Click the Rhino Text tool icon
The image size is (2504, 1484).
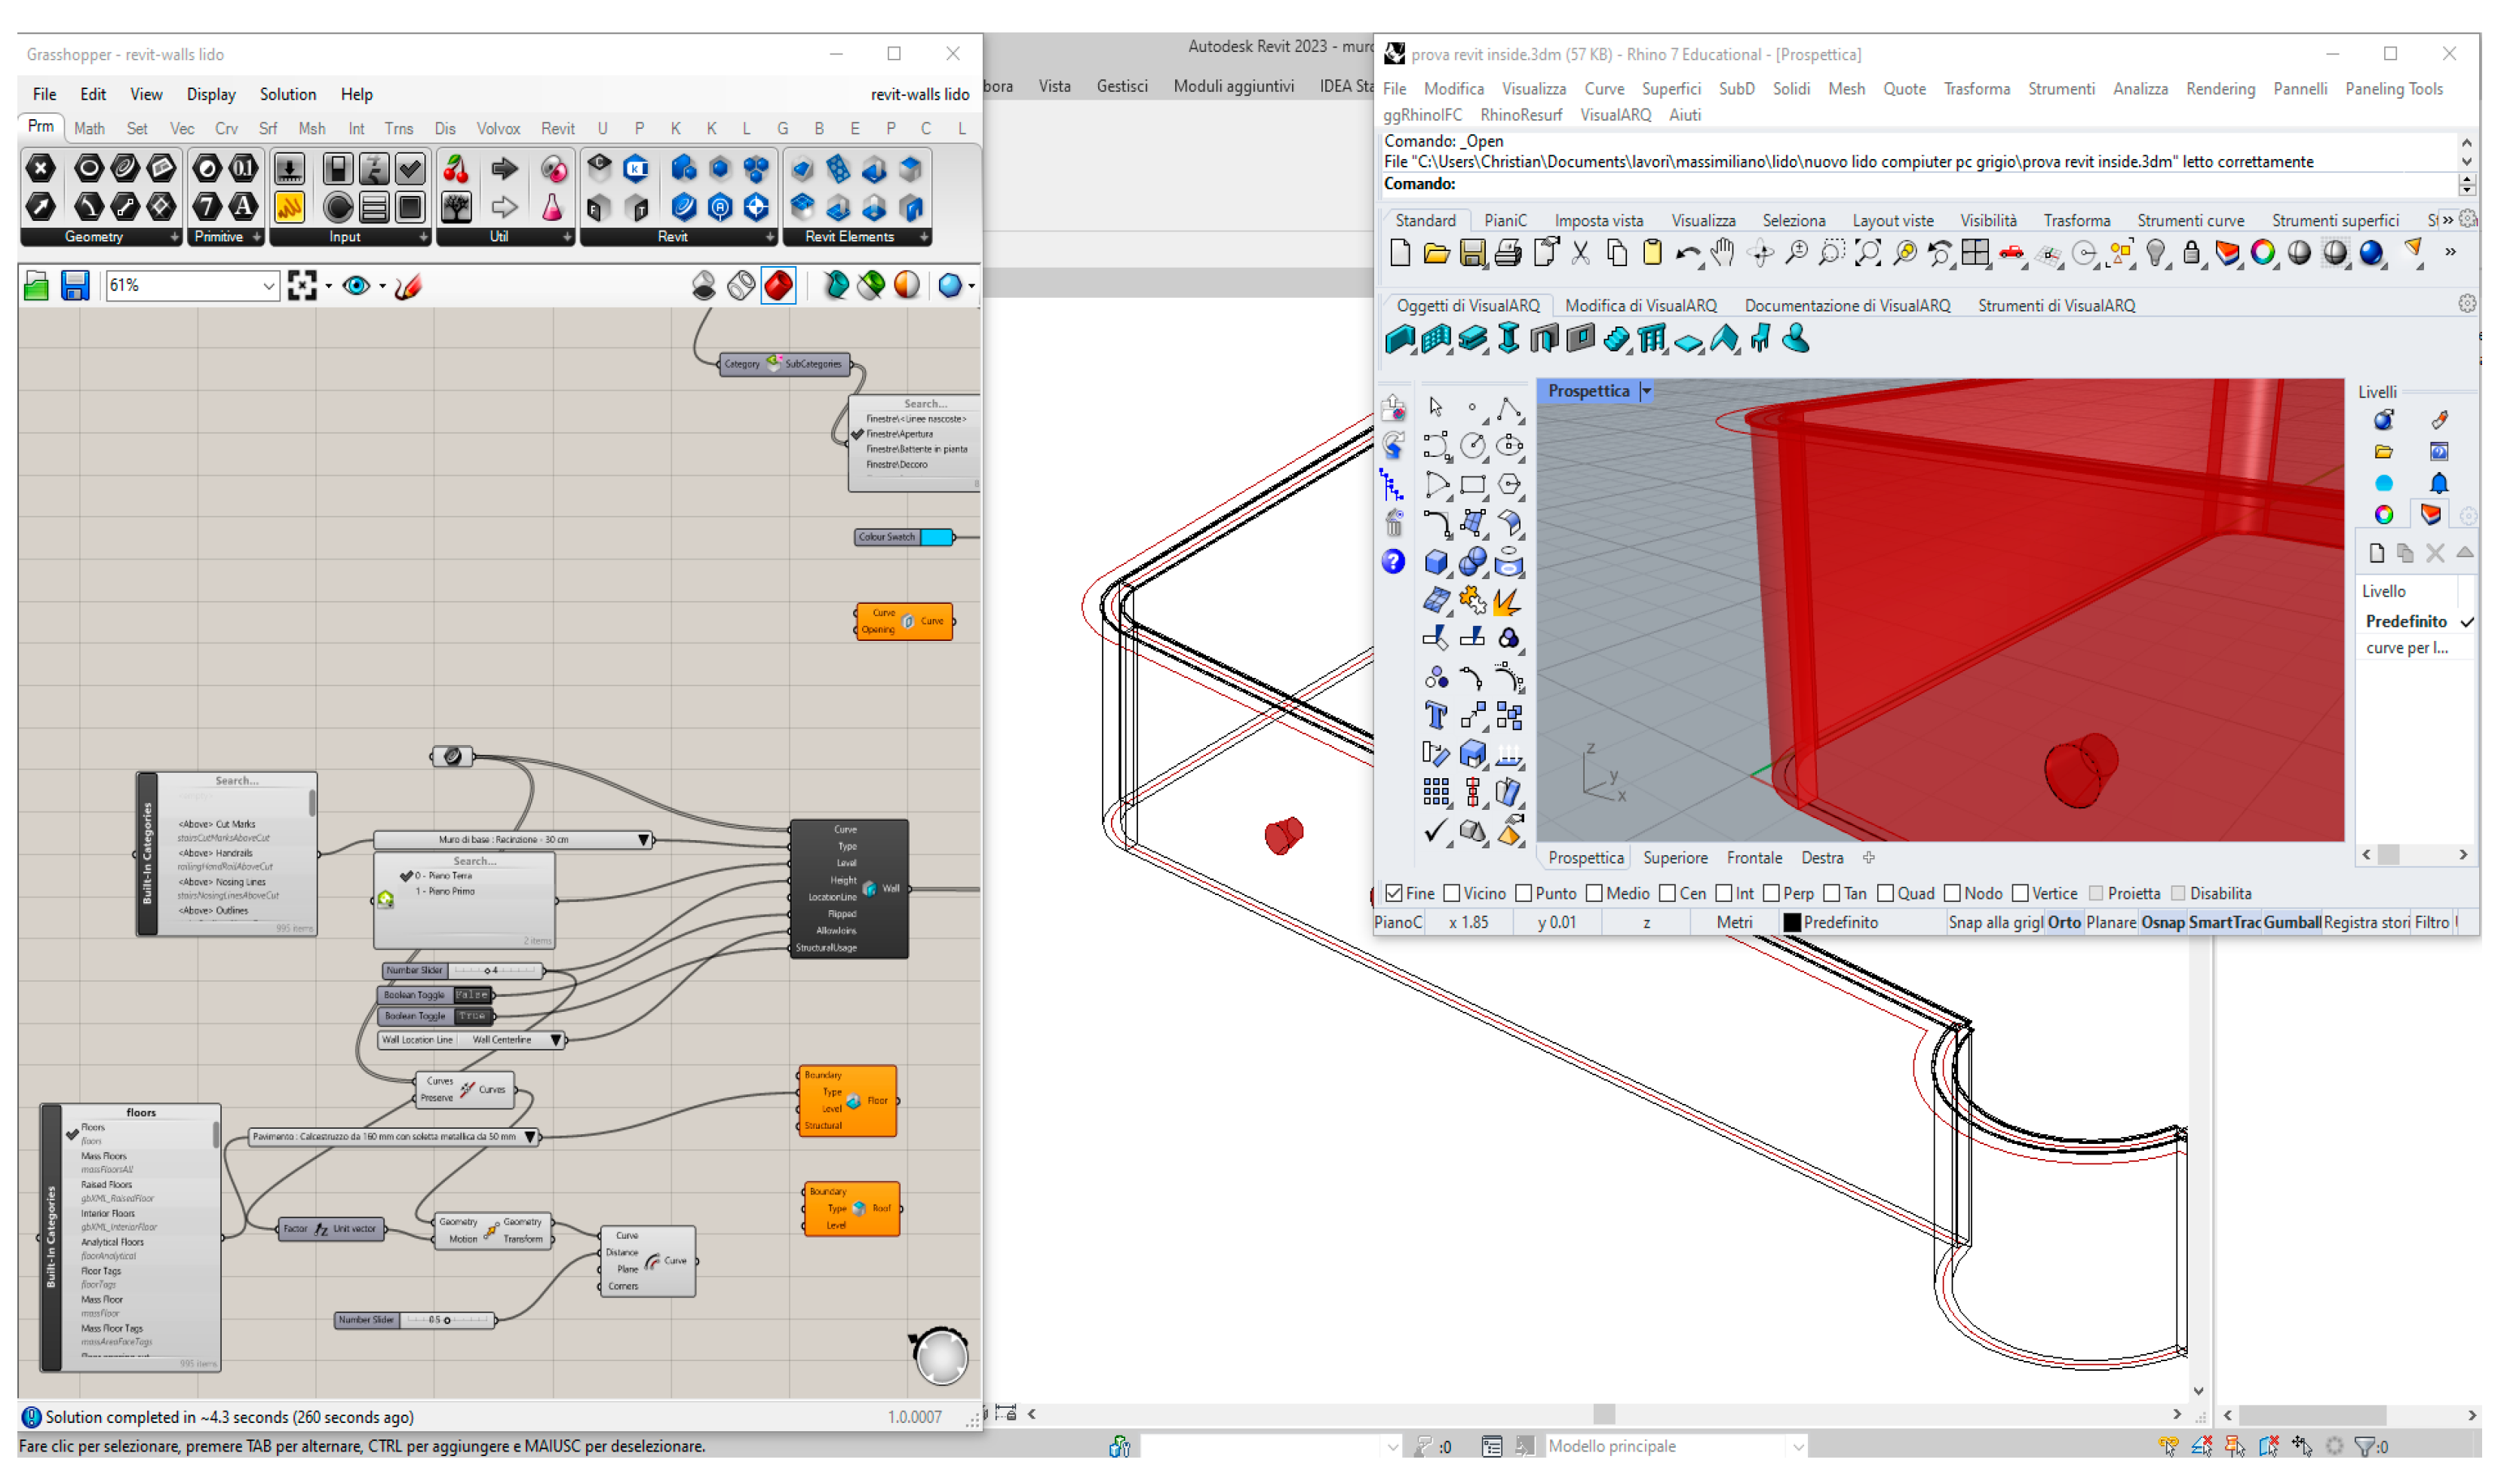(x=1435, y=716)
